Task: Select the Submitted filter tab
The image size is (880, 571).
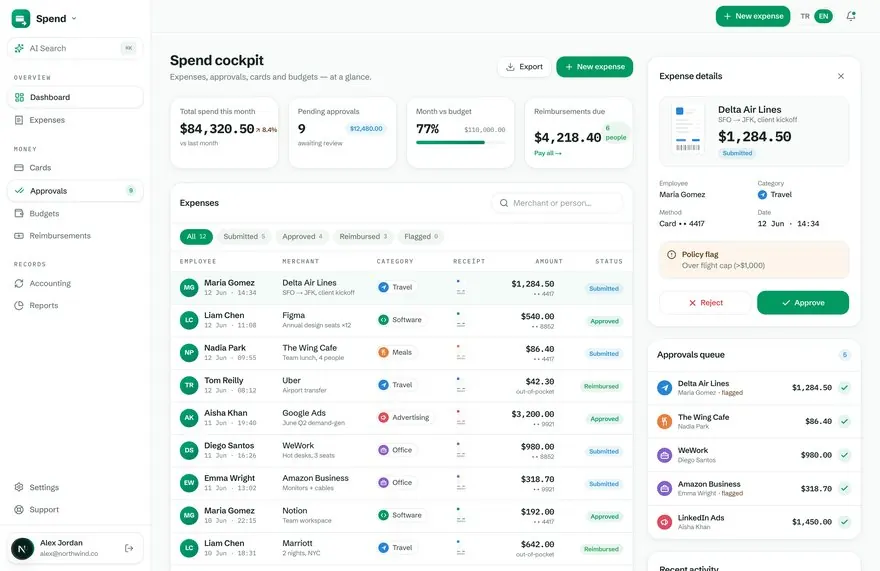Action: pyautogui.click(x=244, y=236)
